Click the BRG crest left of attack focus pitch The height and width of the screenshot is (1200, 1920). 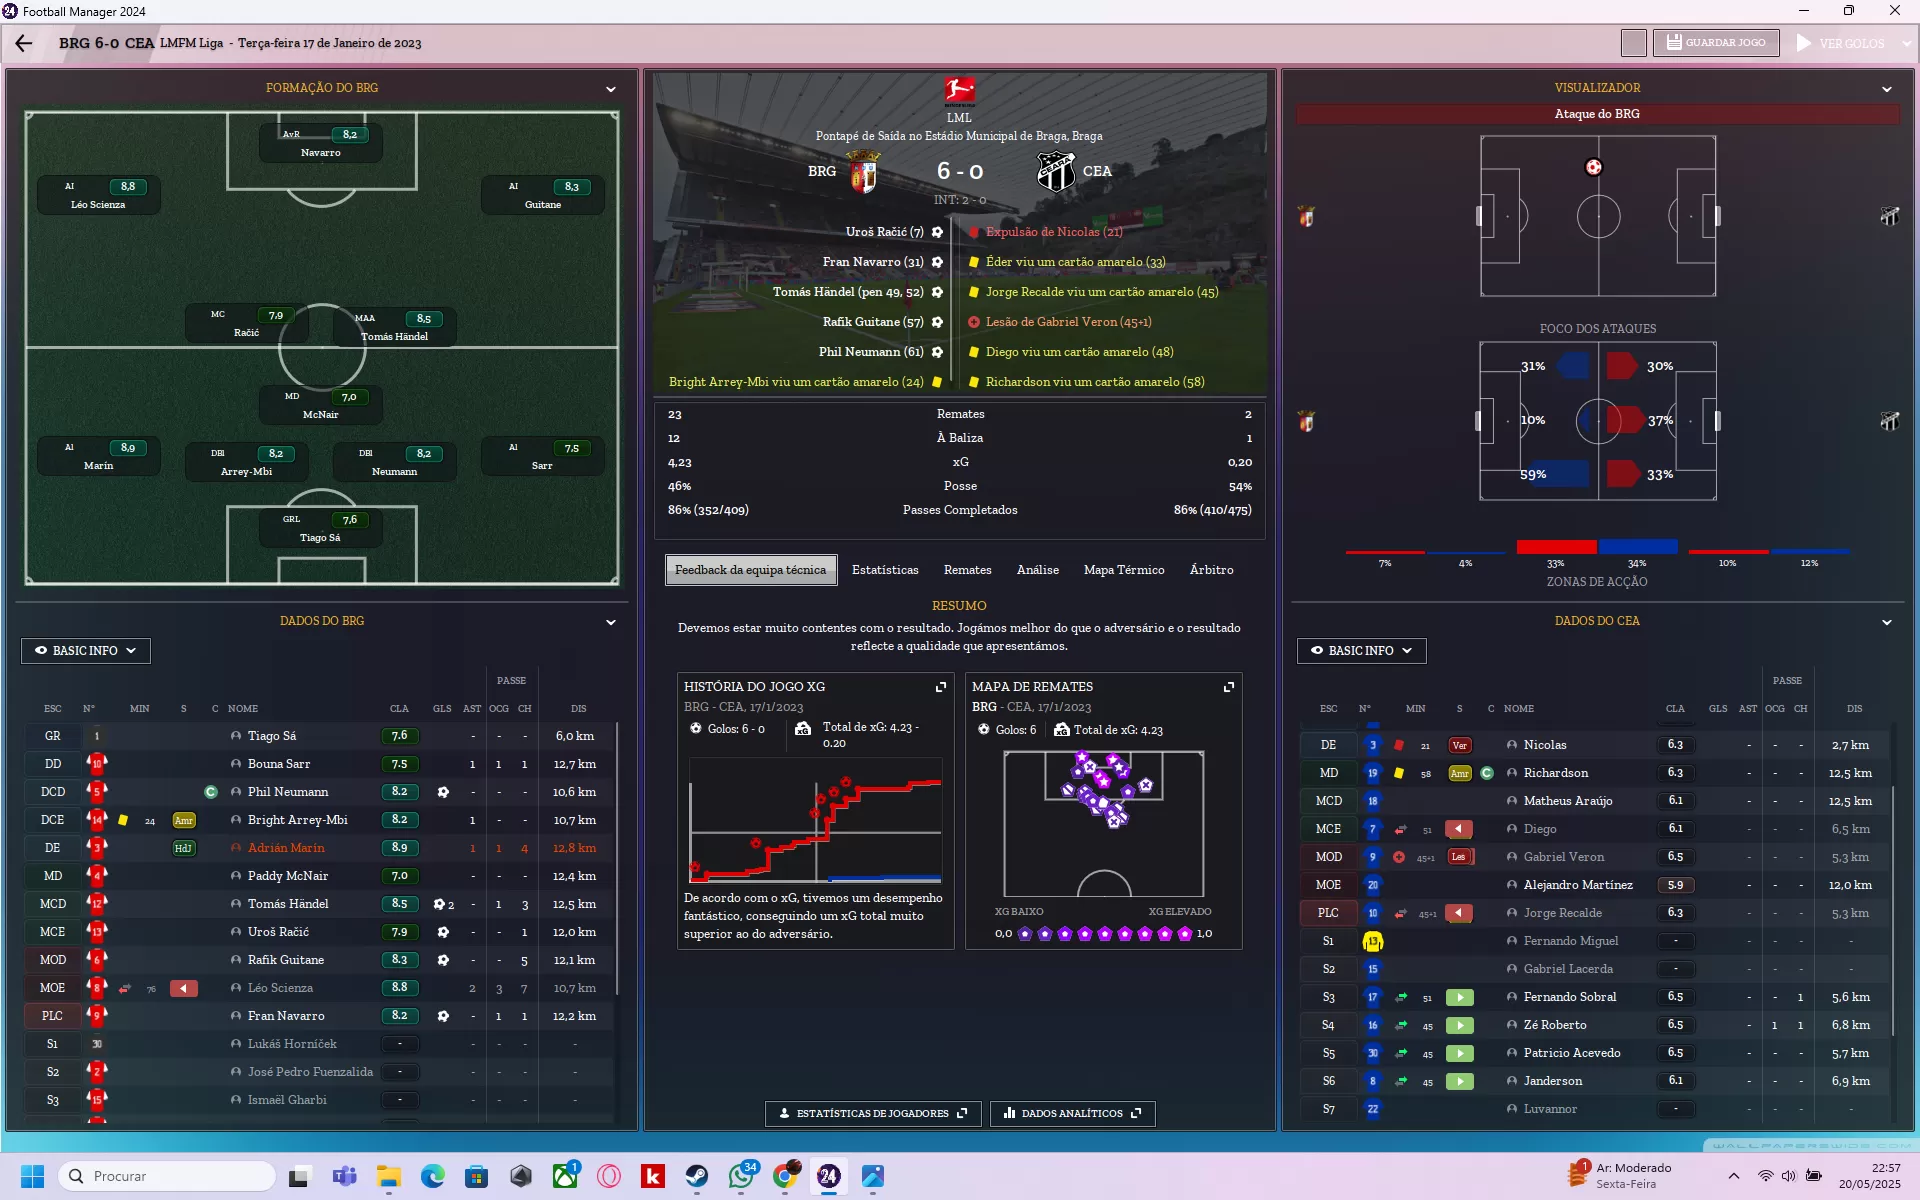pos(1306,421)
